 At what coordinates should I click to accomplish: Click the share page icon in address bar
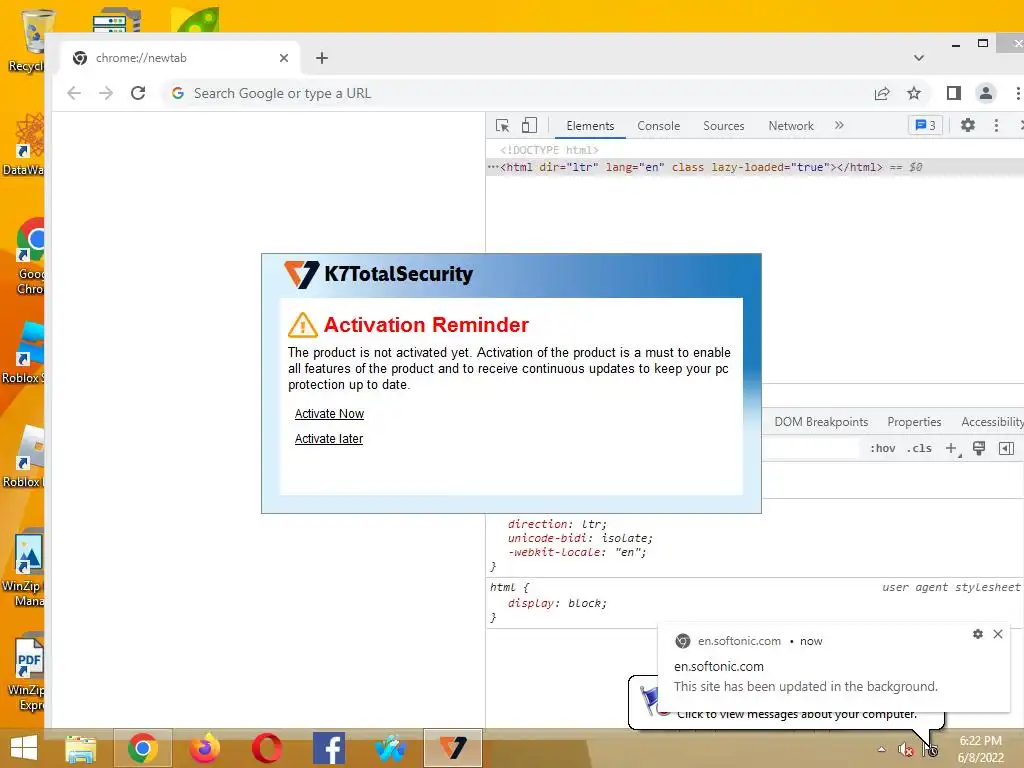[882, 93]
